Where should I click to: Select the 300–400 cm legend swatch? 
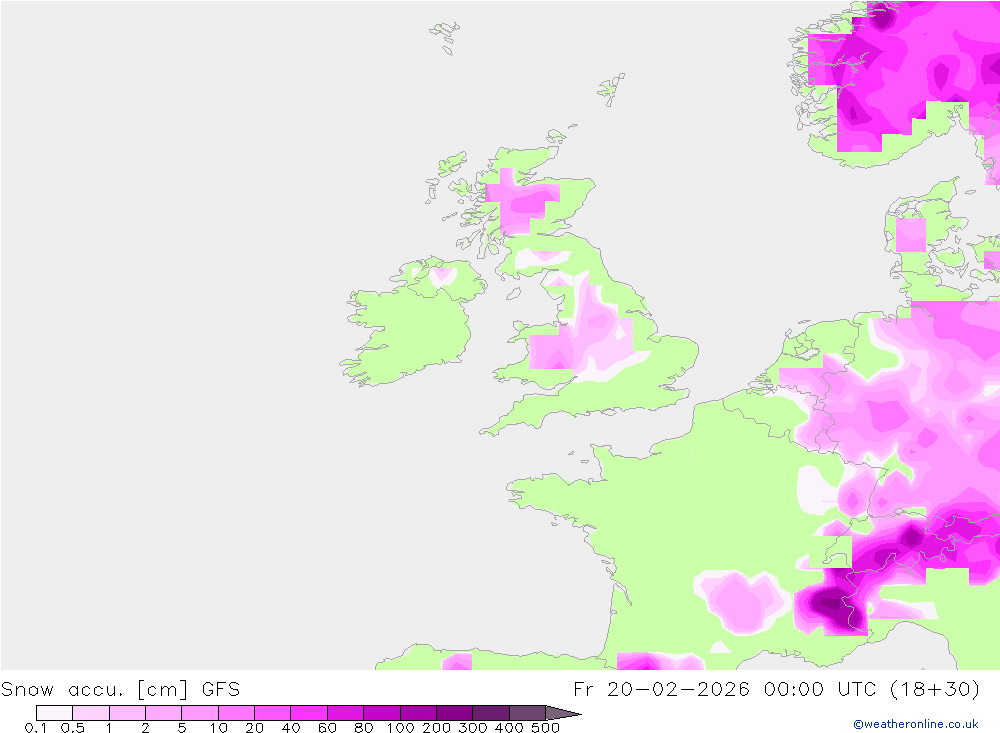(491, 713)
